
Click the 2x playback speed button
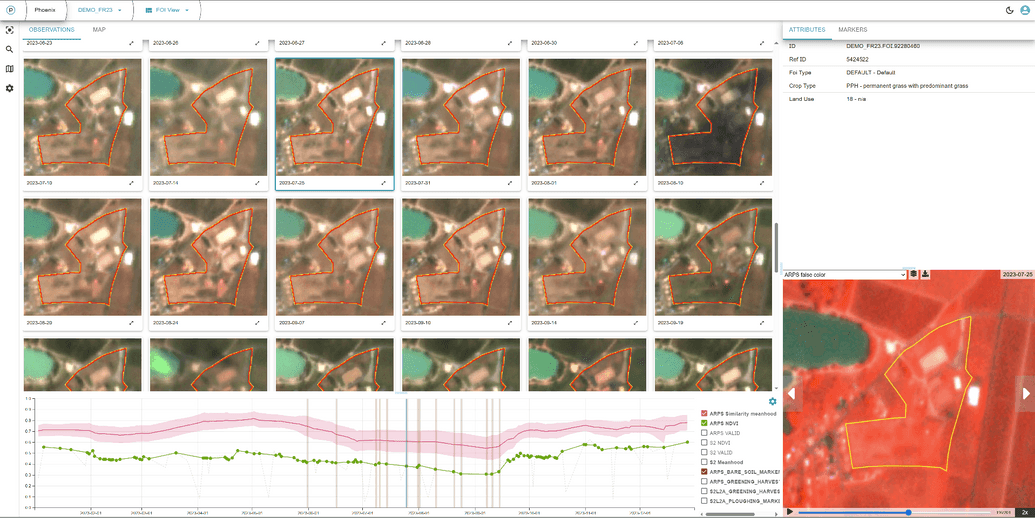1025,512
